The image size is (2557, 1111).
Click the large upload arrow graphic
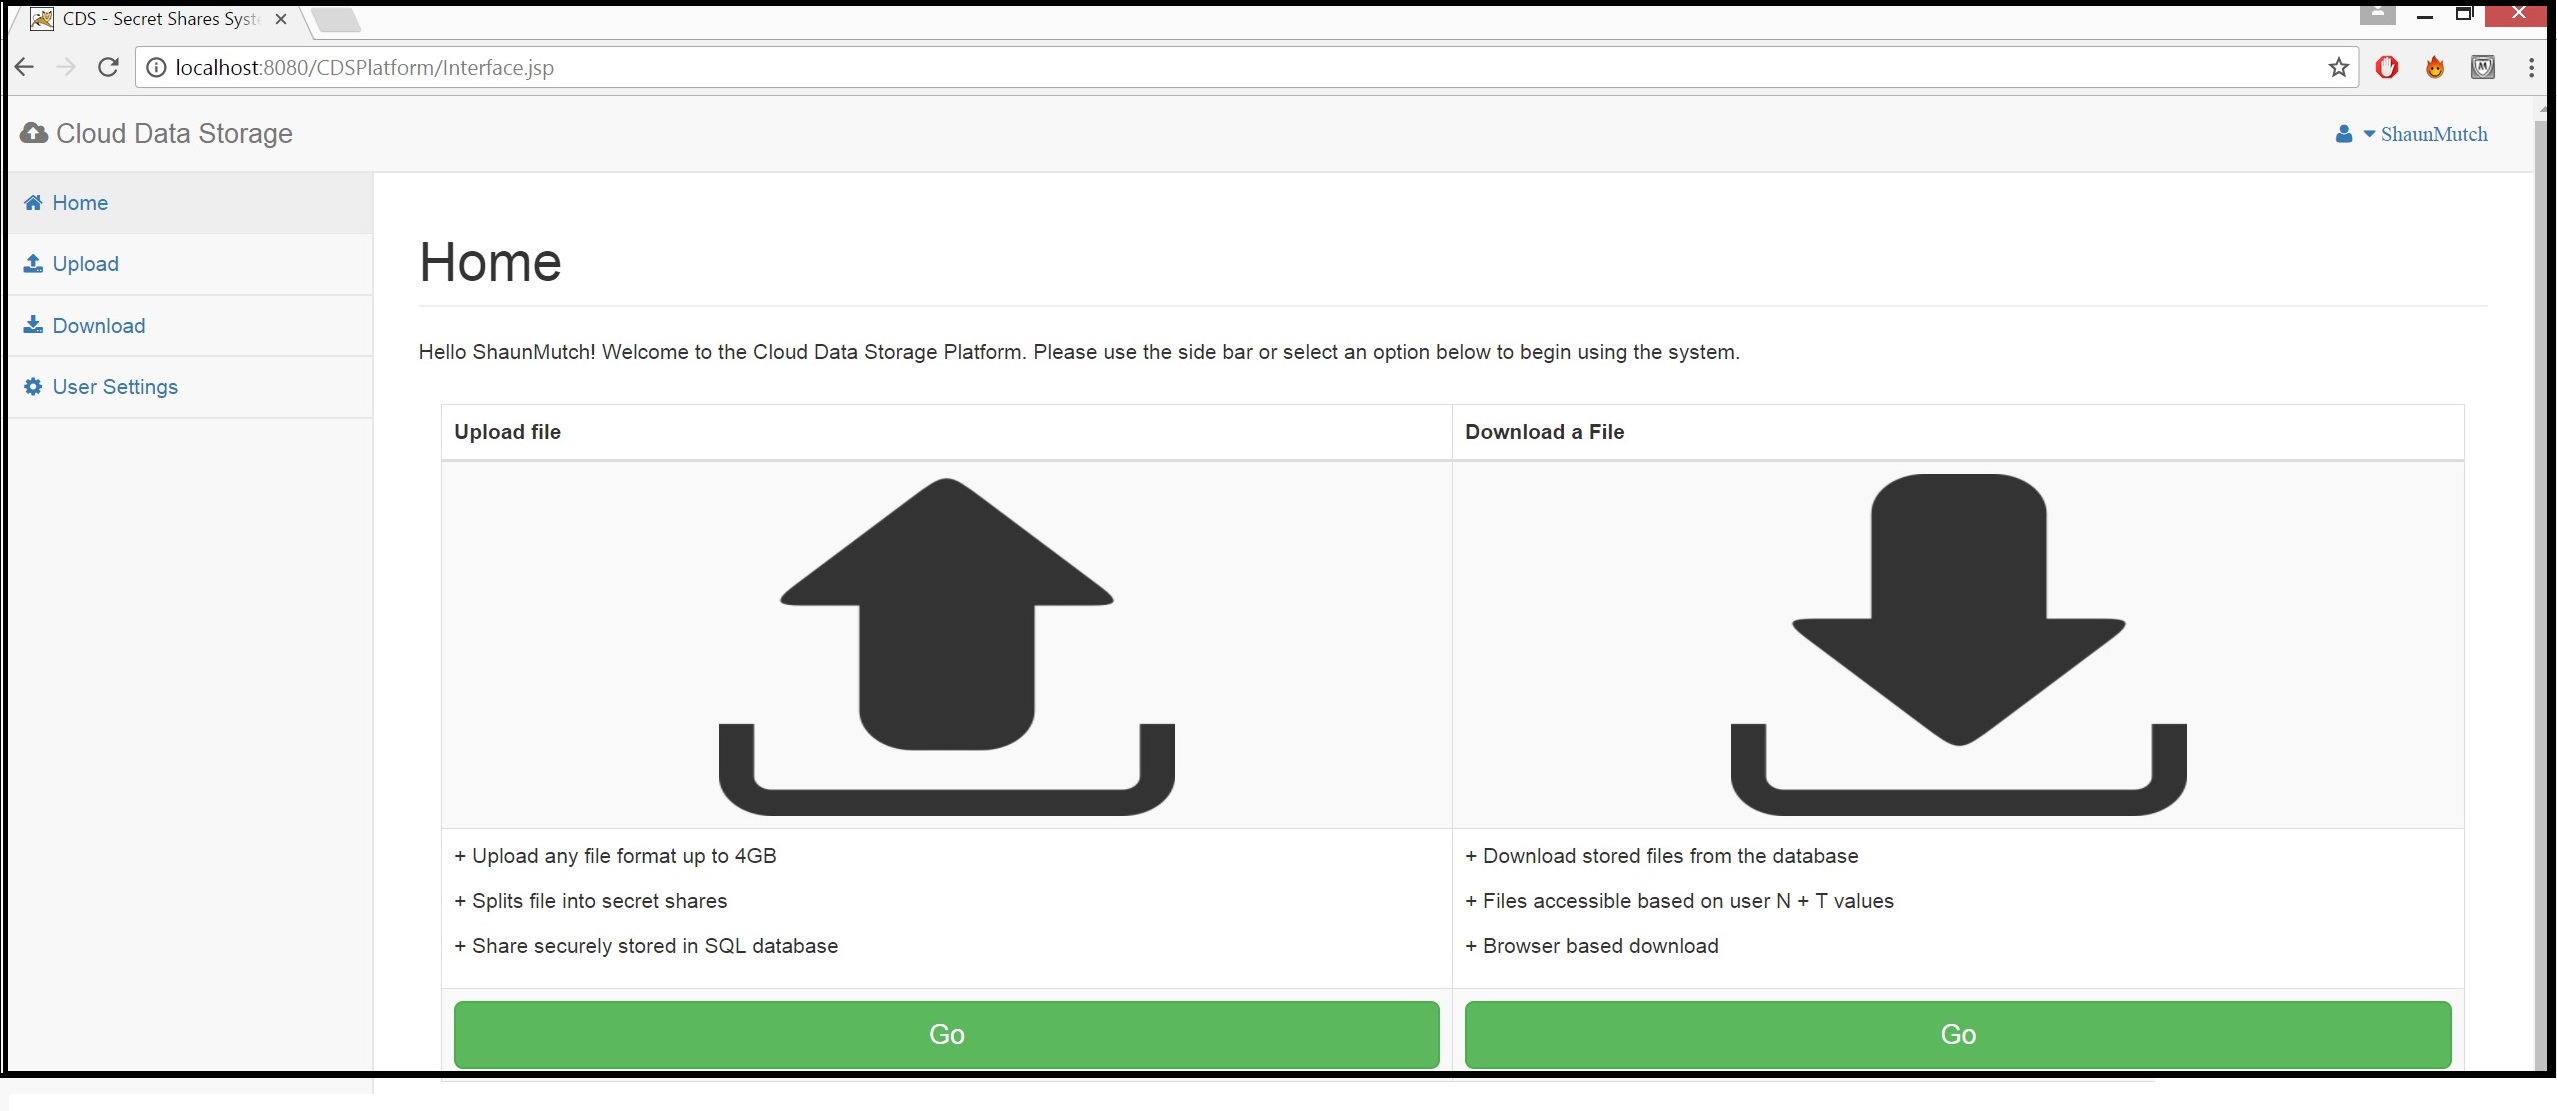tap(946, 645)
